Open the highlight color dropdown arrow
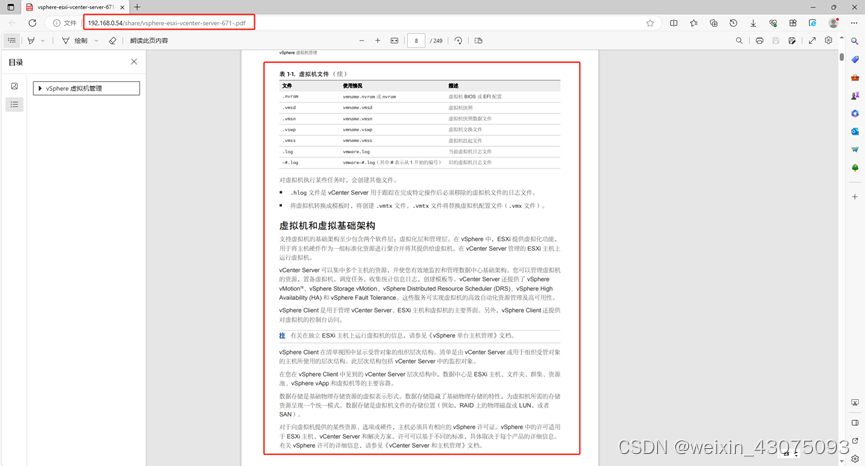 [43, 40]
